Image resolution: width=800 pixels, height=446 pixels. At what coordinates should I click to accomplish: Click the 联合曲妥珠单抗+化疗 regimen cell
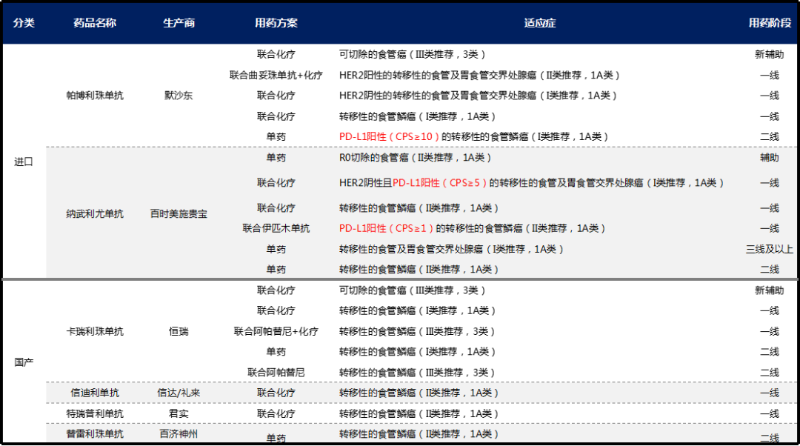(x=275, y=75)
